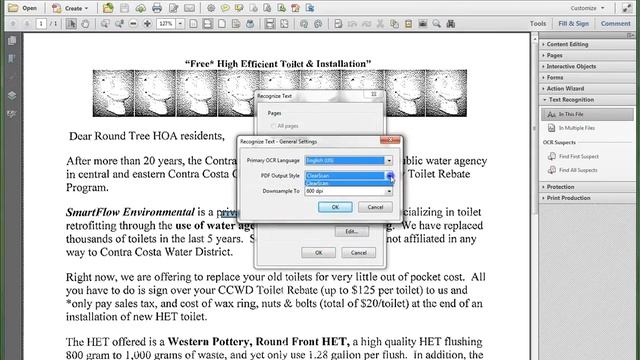Screen dimensions: 640x360
Task: Click the Print (printer) icon
Action: click(x=157, y=8)
